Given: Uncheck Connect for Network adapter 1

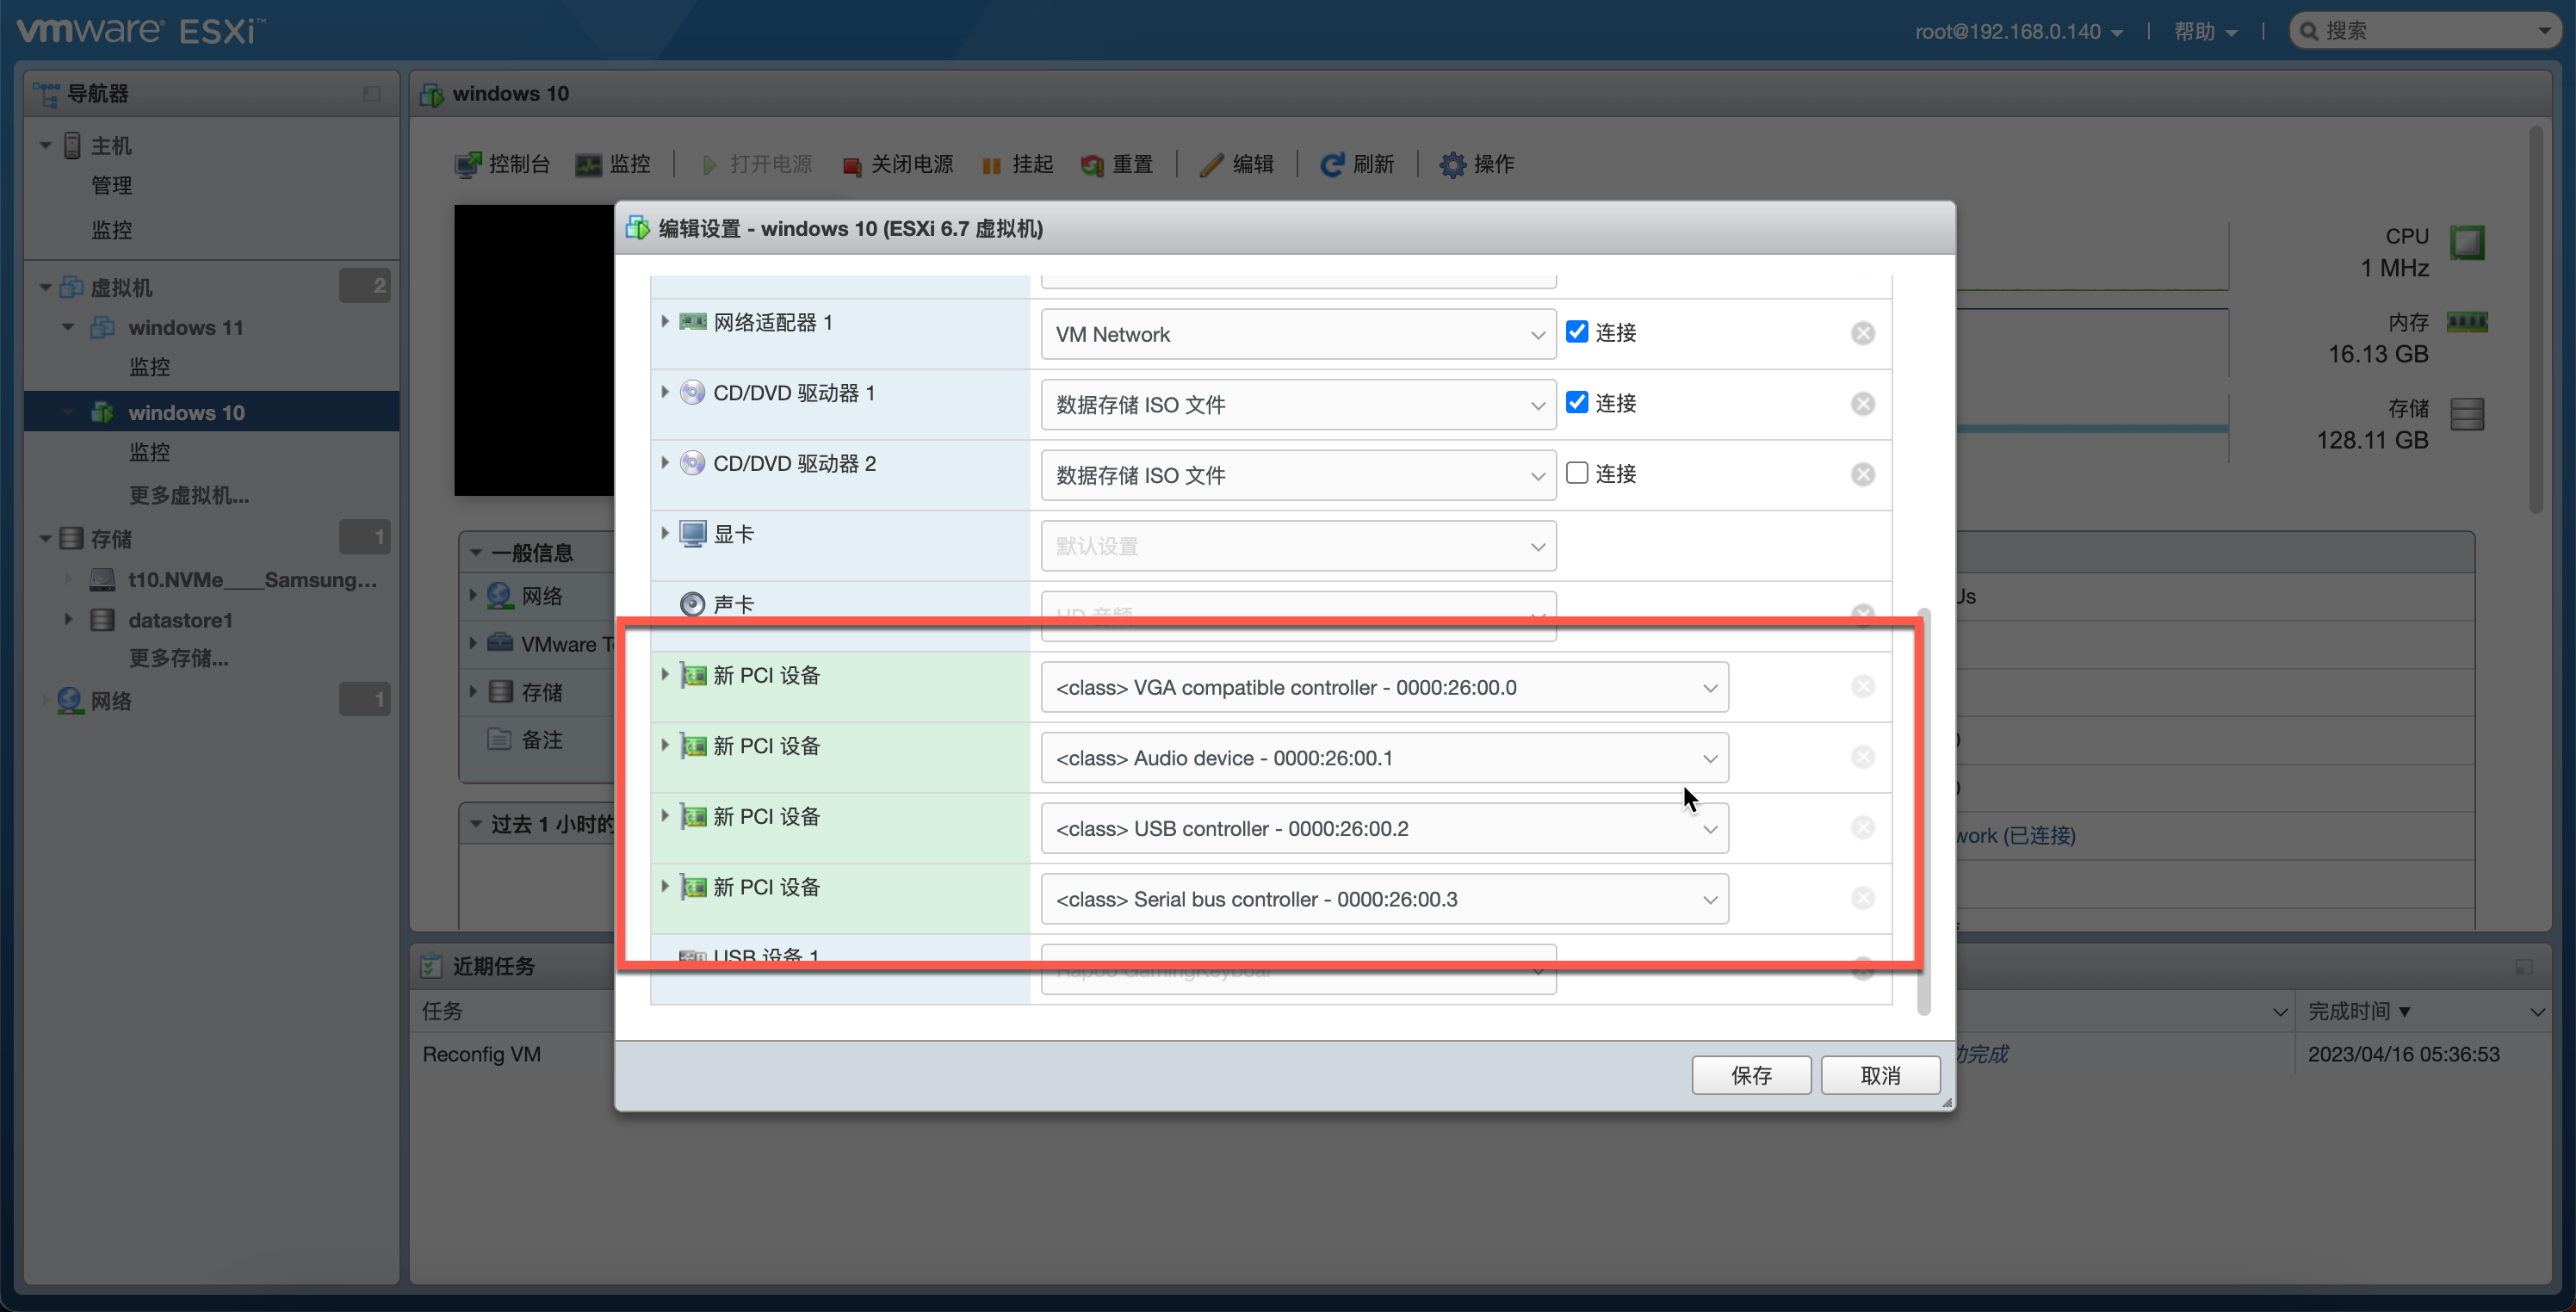Looking at the screenshot, I should click(1577, 332).
